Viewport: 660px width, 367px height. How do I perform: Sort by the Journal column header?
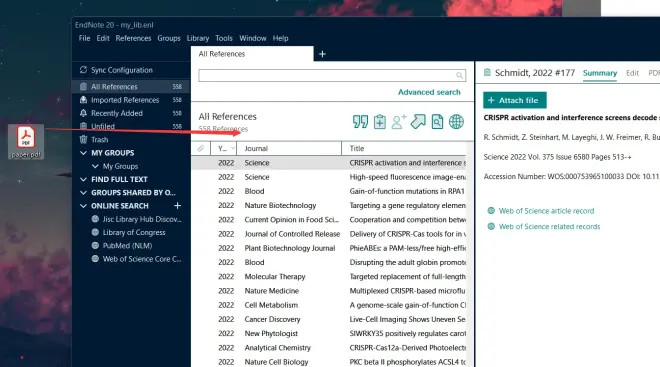(289, 148)
